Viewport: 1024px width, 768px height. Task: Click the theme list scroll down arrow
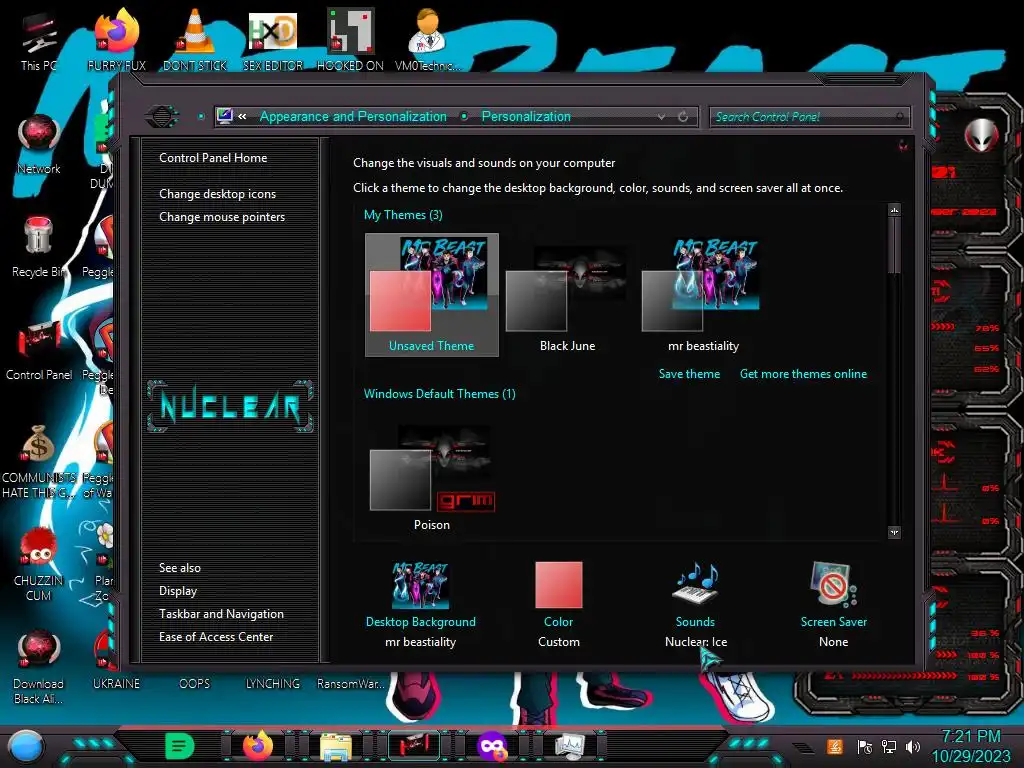[x=894, y=532]
